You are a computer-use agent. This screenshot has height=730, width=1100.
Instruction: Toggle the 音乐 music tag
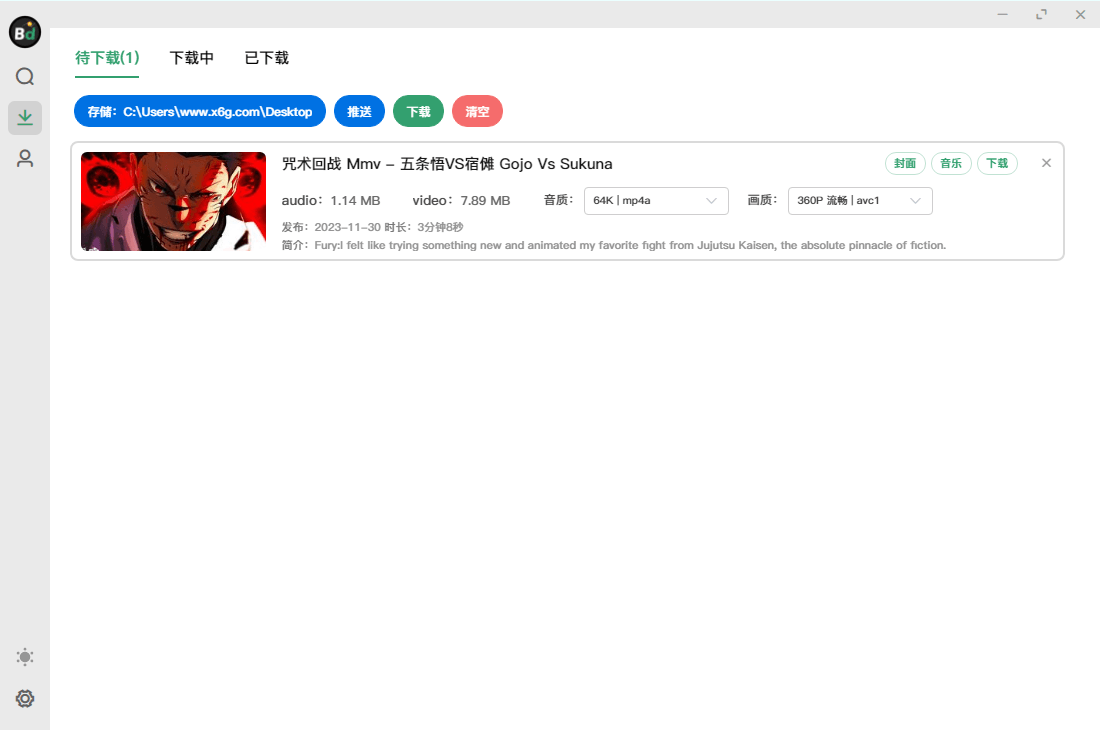(951, 162)
